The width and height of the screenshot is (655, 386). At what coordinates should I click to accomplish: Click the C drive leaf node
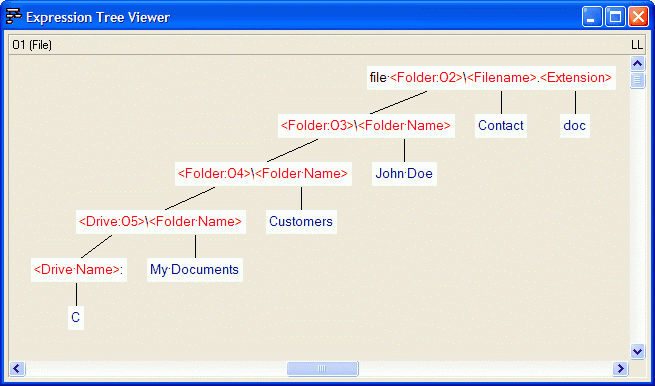[76, 318]
